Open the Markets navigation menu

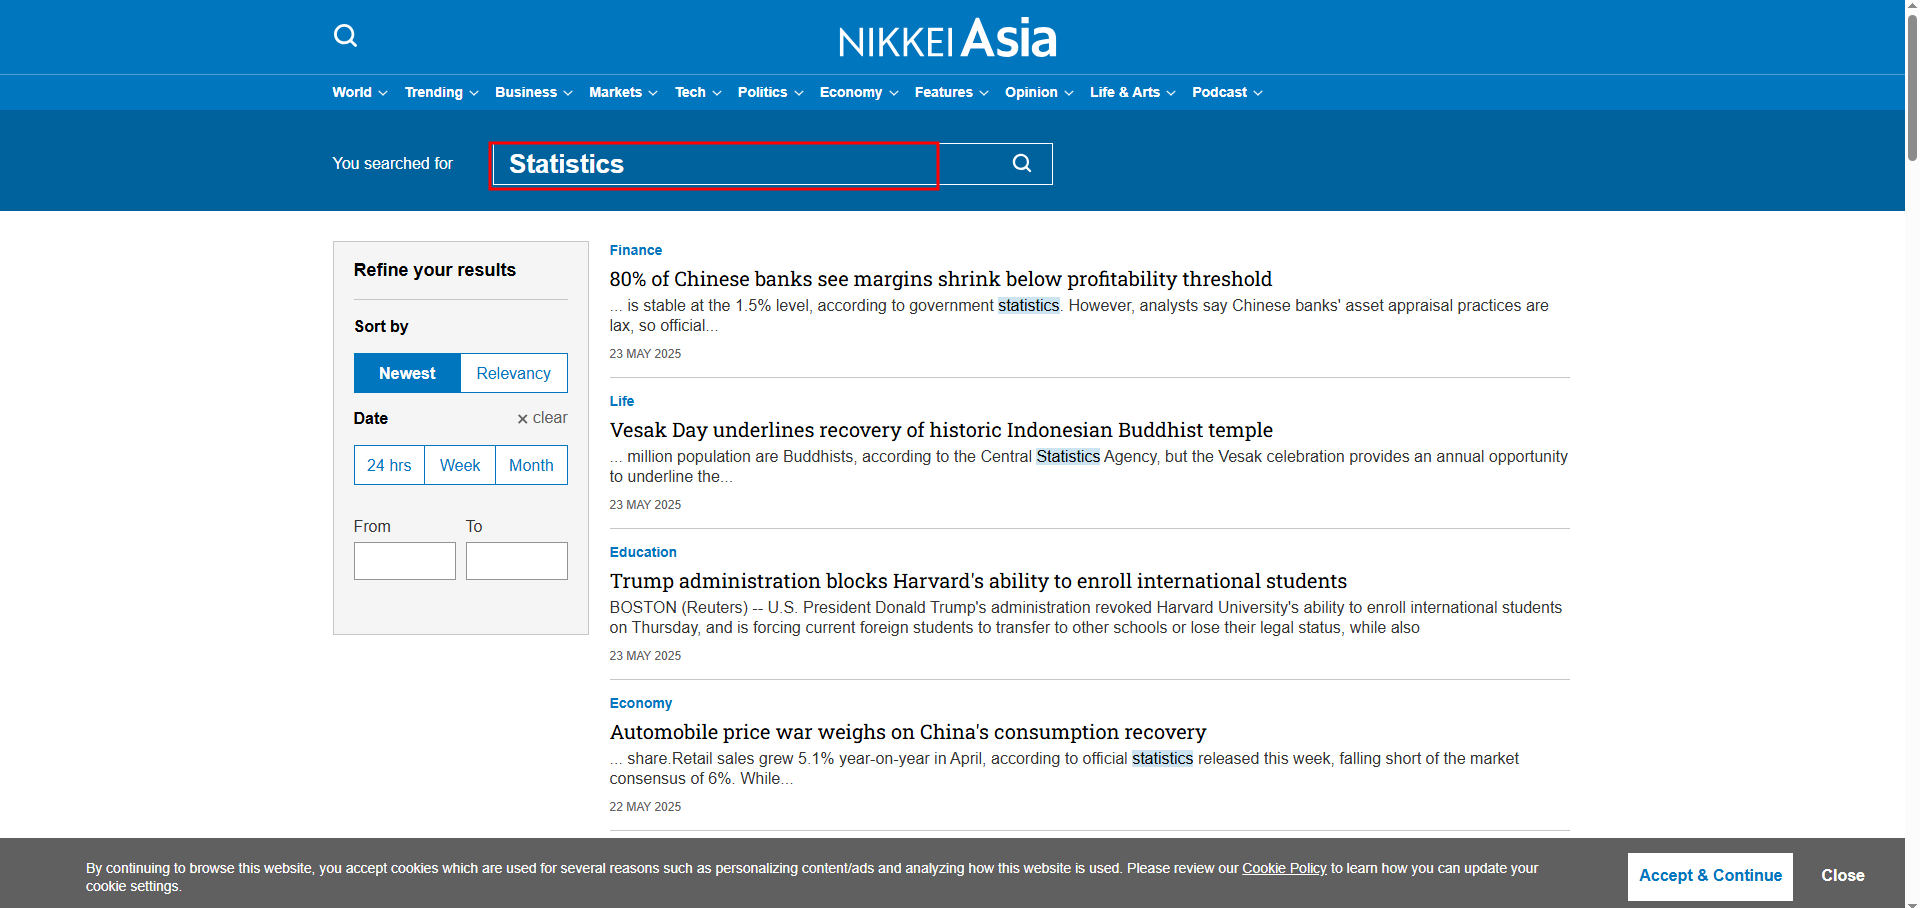[x=623, y=92]
